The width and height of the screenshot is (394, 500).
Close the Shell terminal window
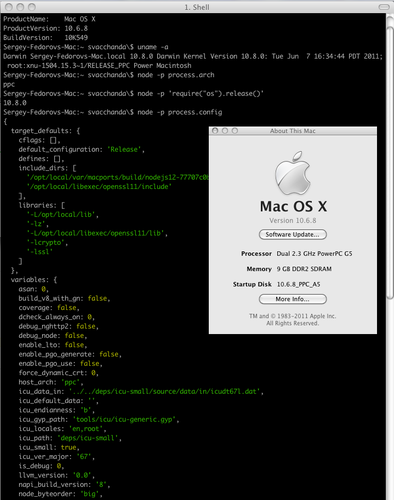[x=9, y=7]
